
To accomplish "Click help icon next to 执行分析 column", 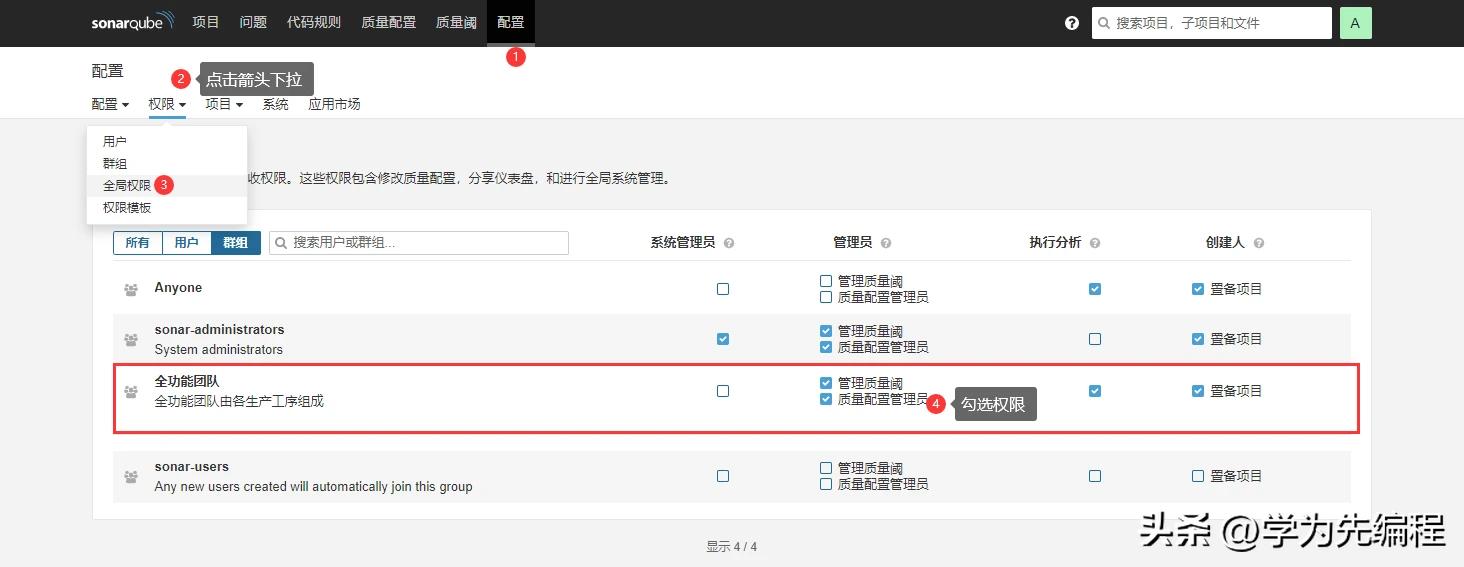I will [x=1095, y=243].
